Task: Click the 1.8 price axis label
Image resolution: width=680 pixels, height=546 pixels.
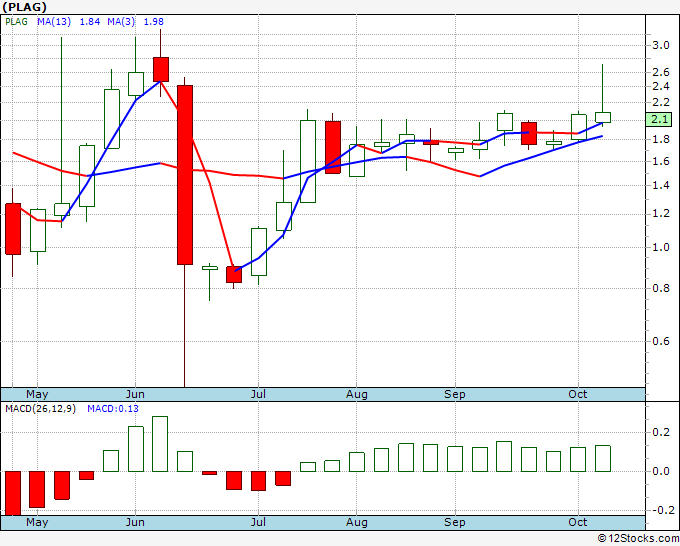Action: coord(661,140)
